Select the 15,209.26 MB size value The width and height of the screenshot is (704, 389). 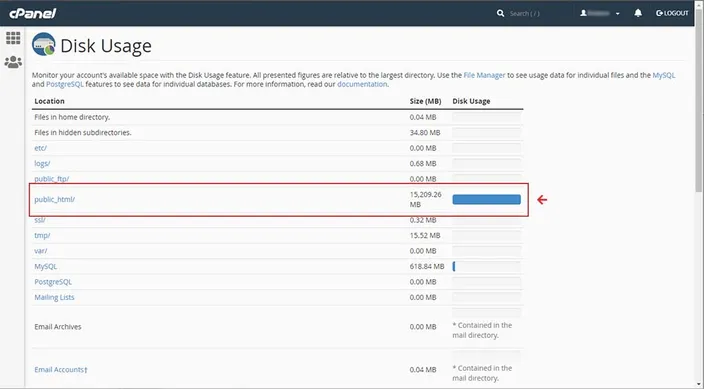425,199
